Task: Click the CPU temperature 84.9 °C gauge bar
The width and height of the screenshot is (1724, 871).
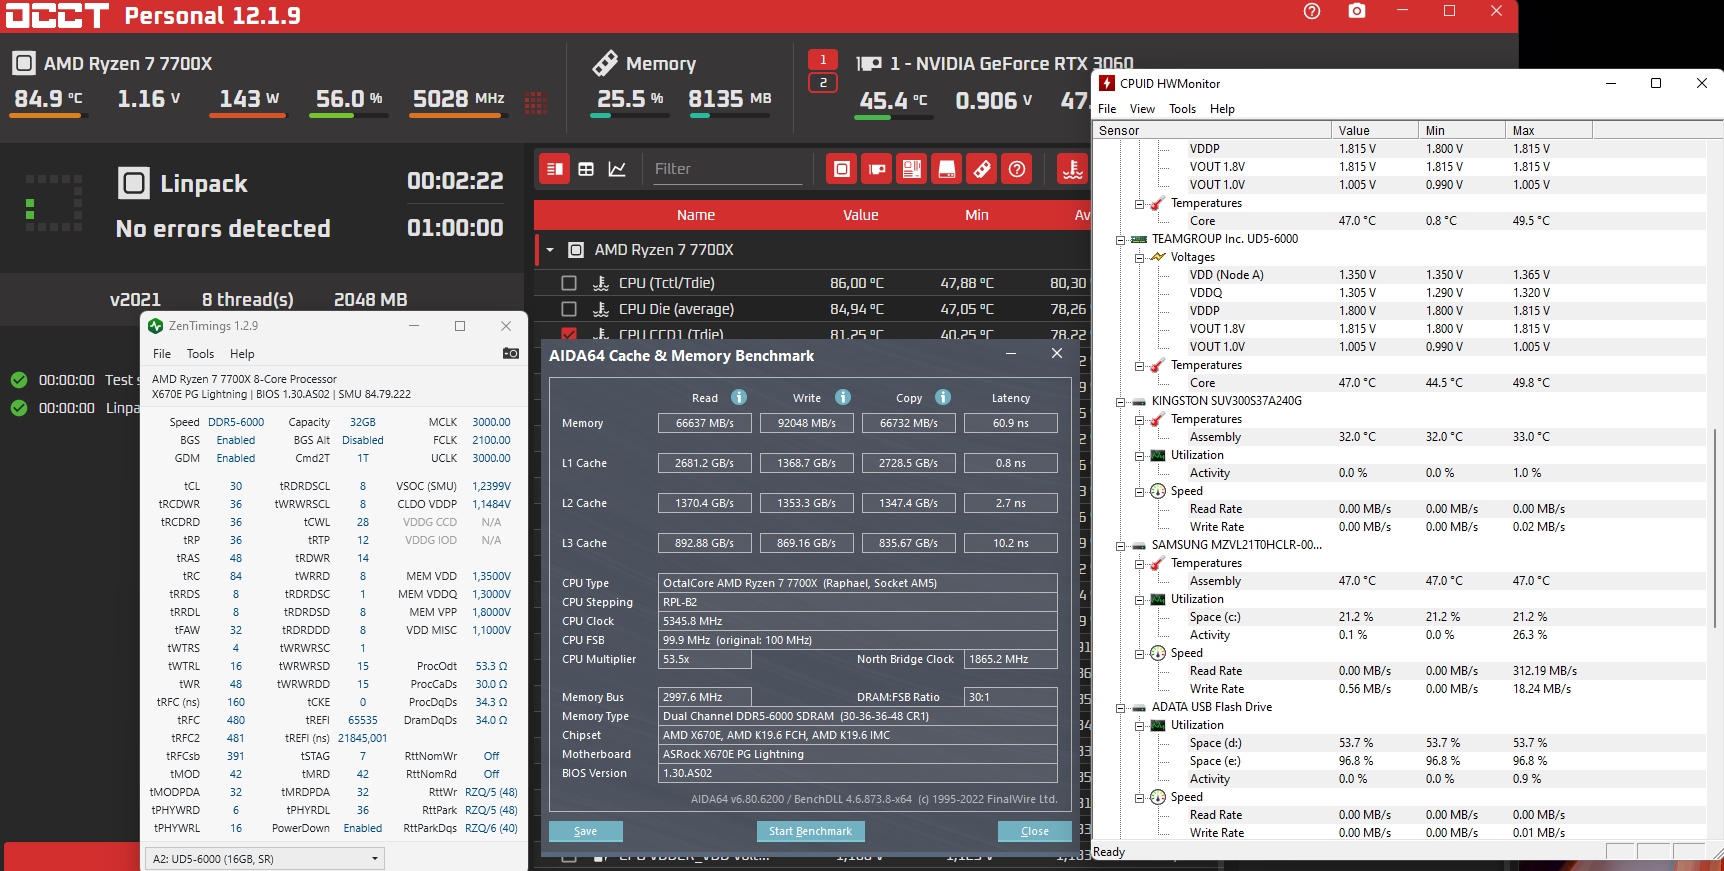Action: coord(49,116)
